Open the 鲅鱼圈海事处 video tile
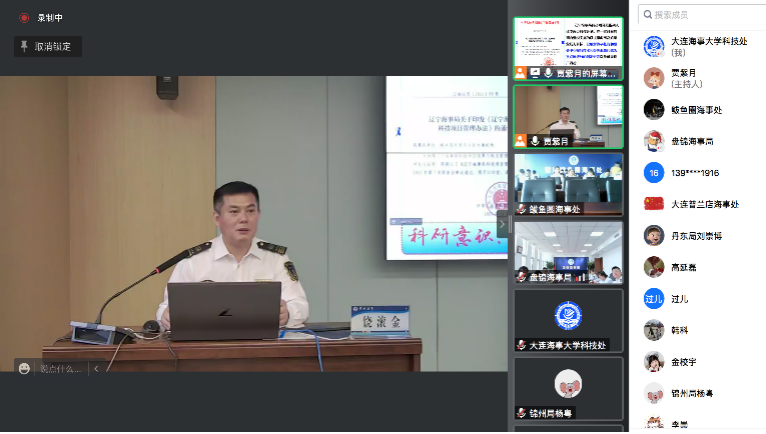Screen dimensions: 766x434 pos(568,183)
